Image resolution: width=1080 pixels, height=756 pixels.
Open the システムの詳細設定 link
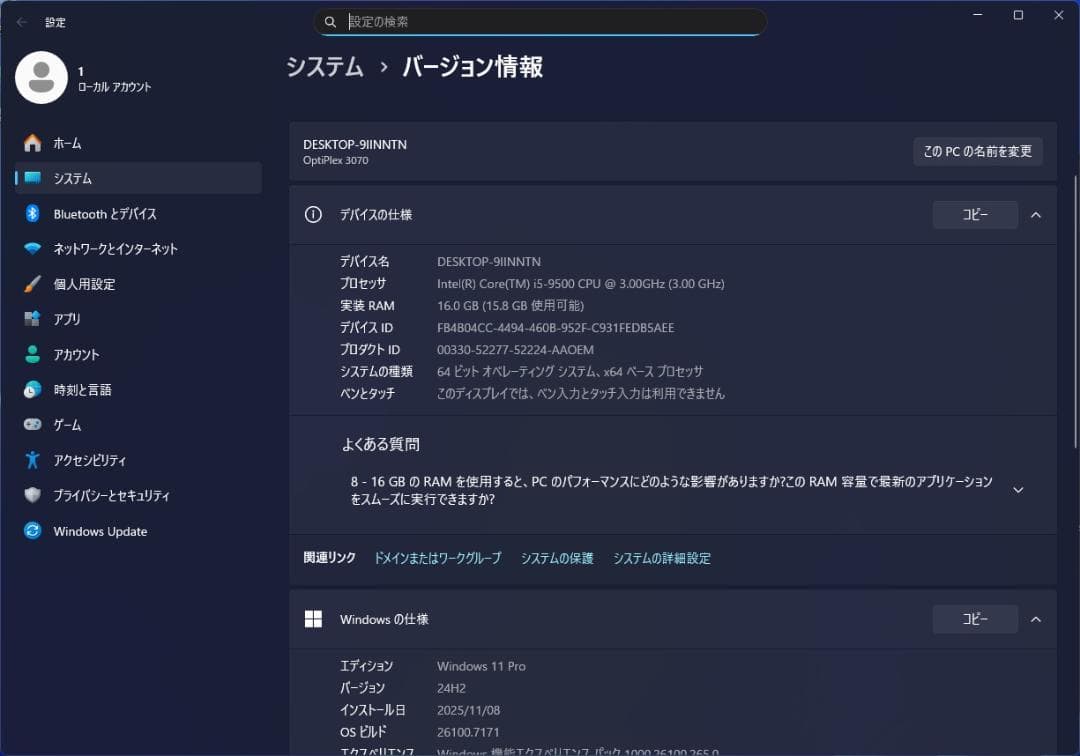point(661,558)
